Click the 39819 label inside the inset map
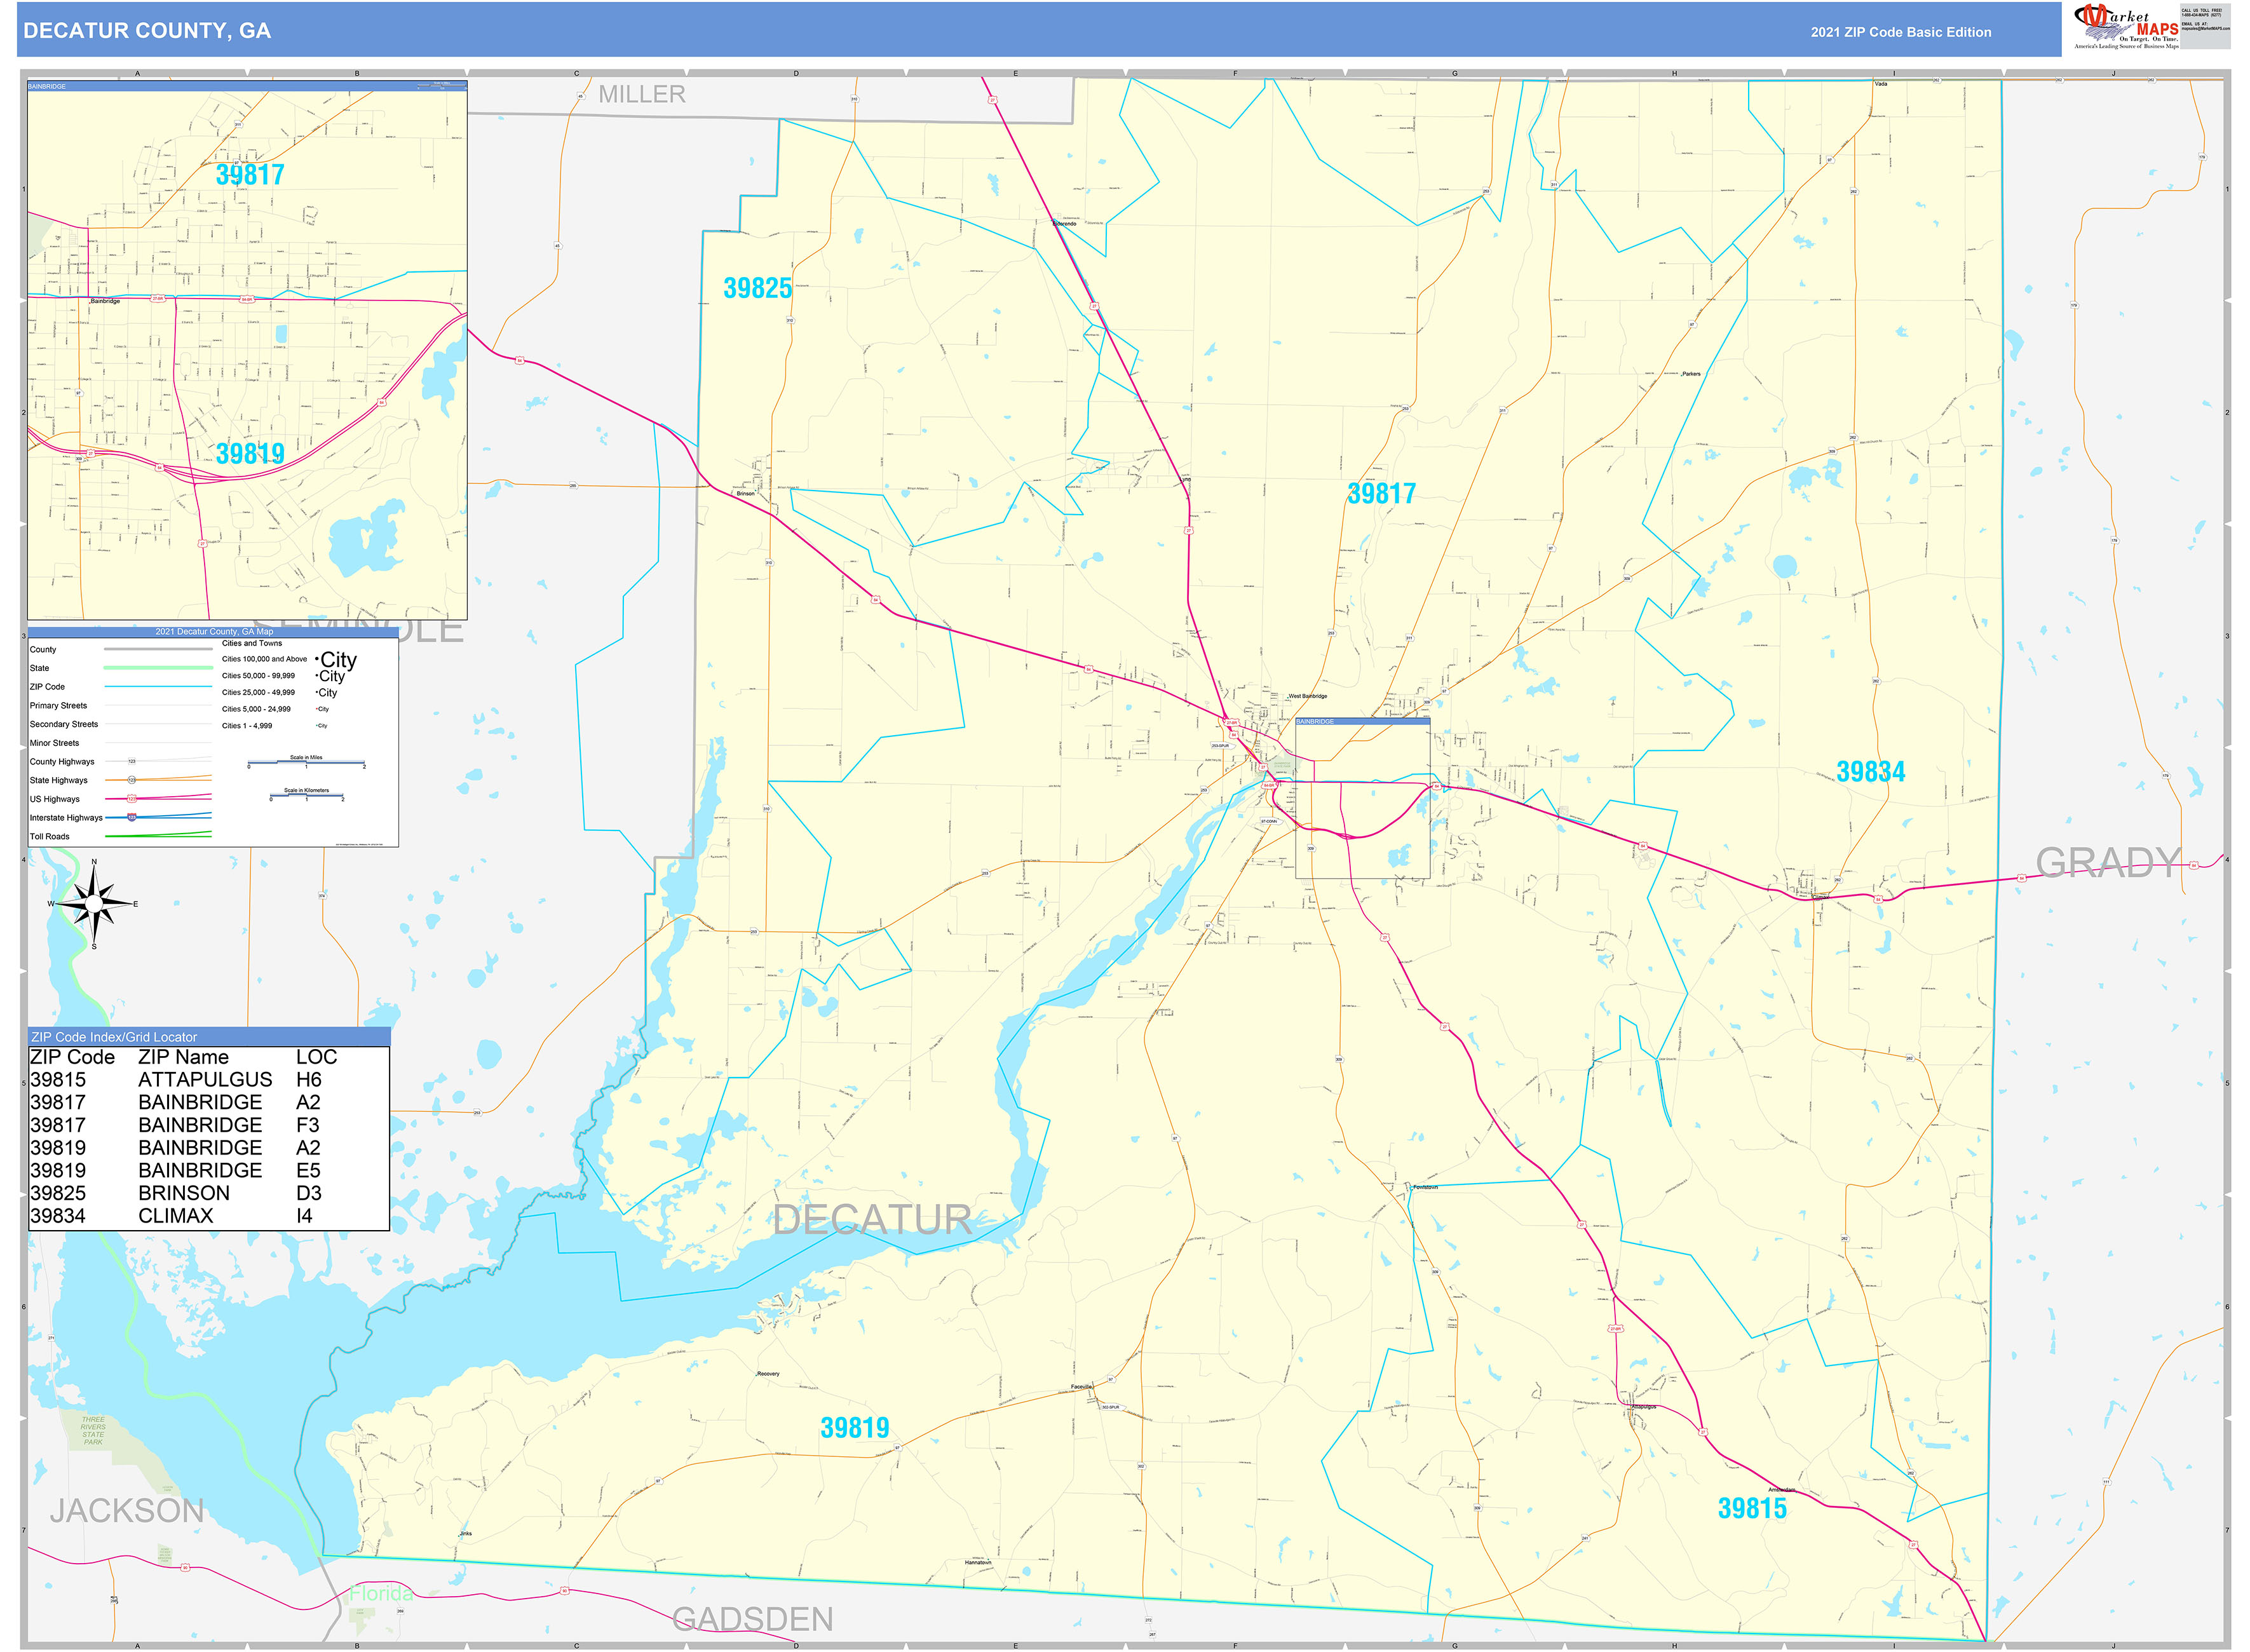This screenshot has height=1652, width=2250. (250, 453)
